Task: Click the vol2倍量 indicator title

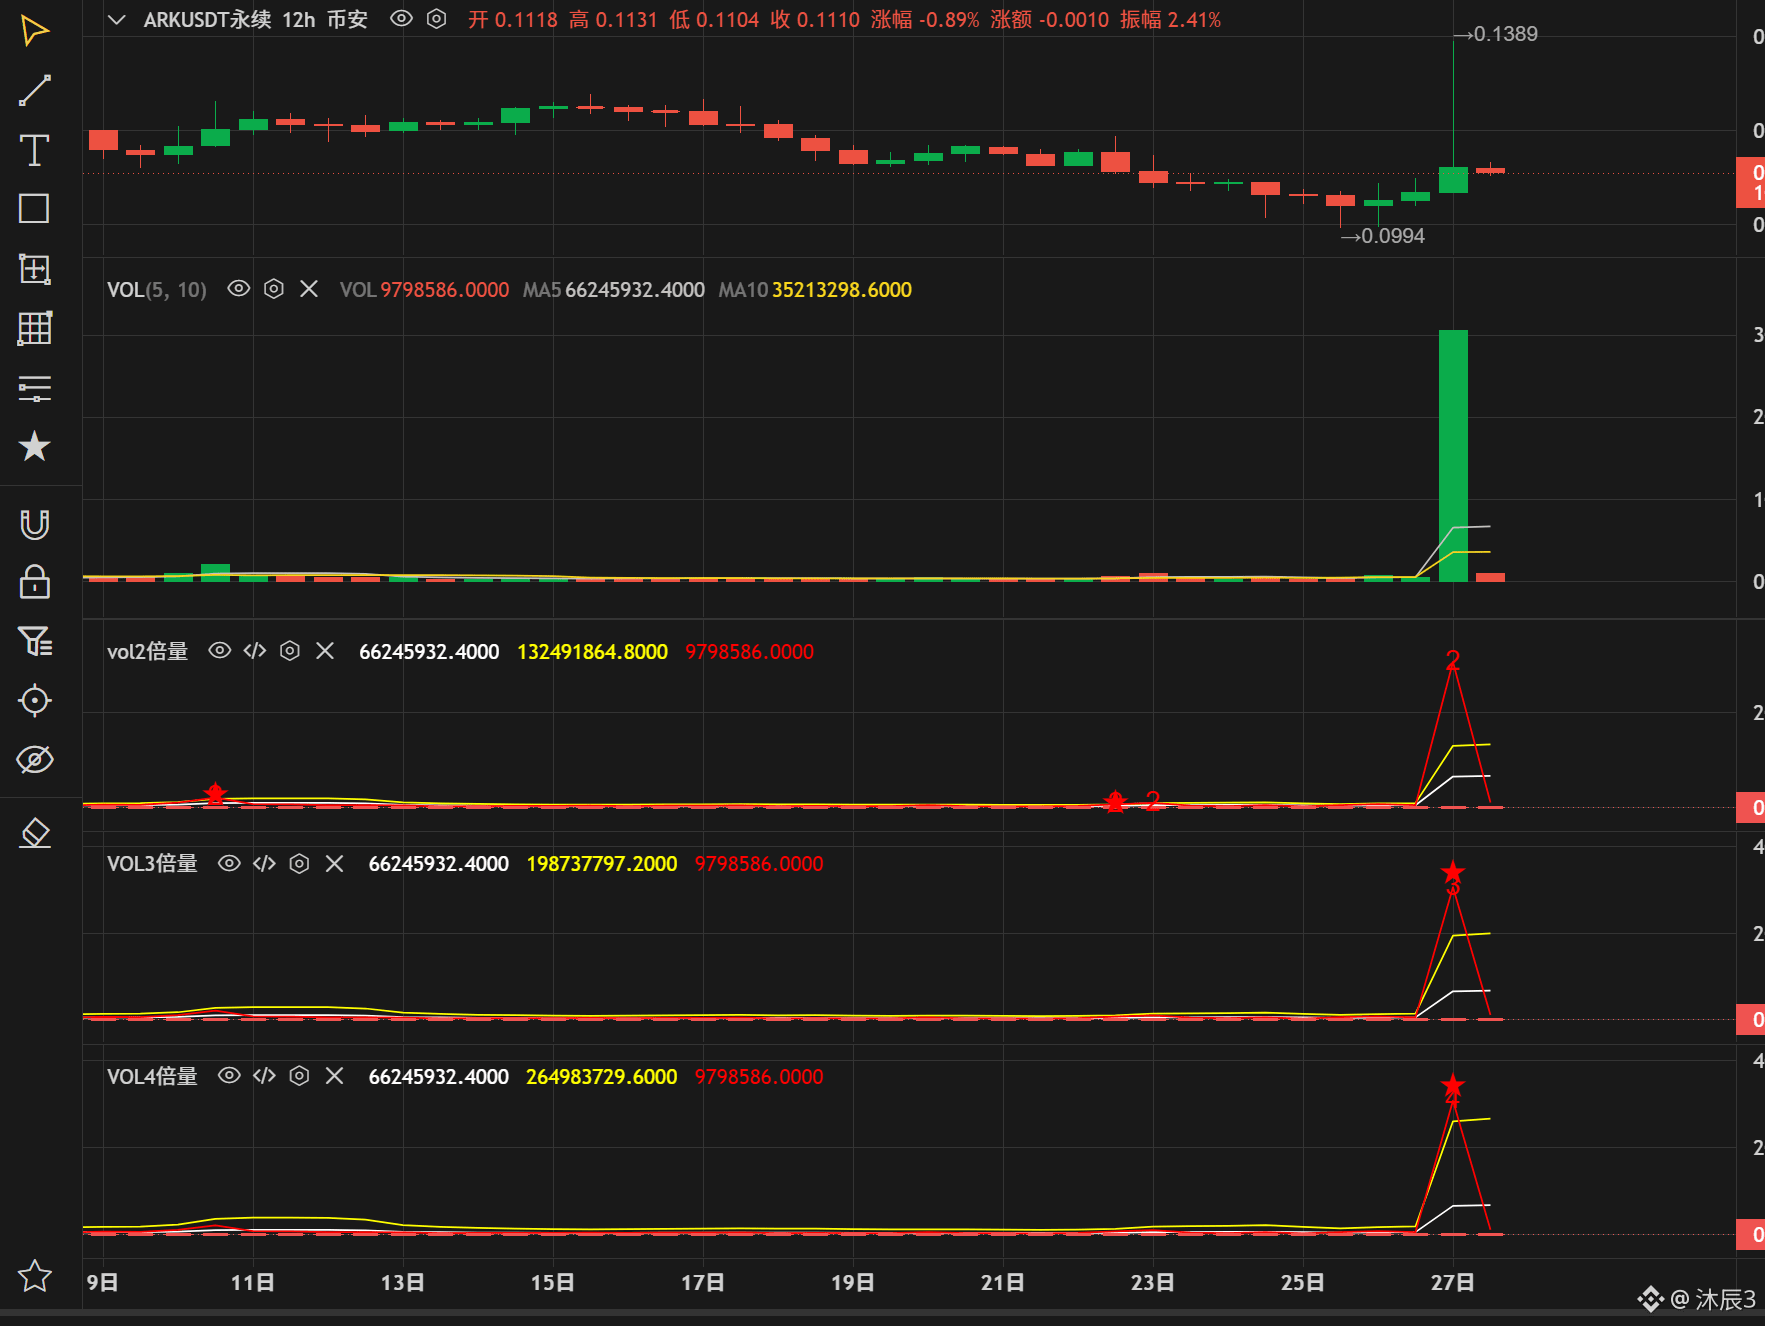Action: 148,651
